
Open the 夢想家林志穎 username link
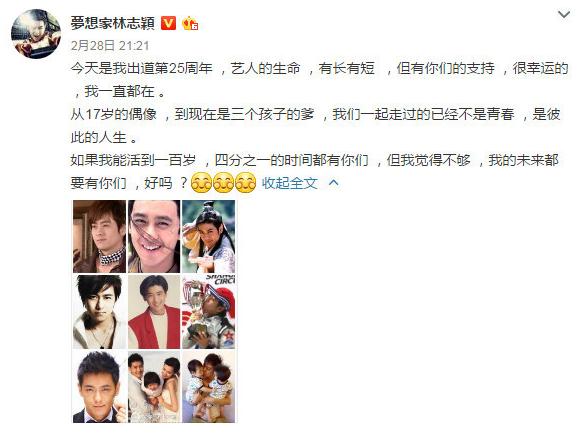[112, 23]
